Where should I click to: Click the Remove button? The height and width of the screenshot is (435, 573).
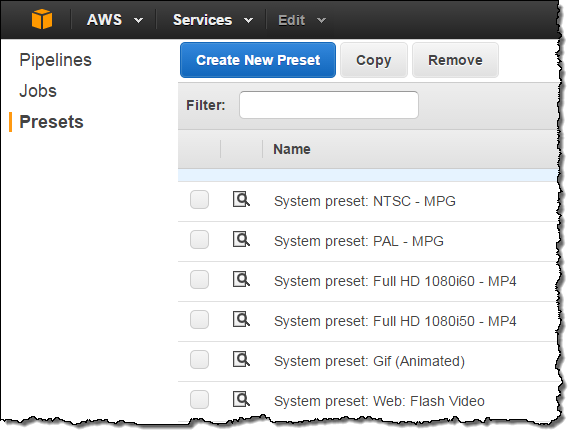455,60
